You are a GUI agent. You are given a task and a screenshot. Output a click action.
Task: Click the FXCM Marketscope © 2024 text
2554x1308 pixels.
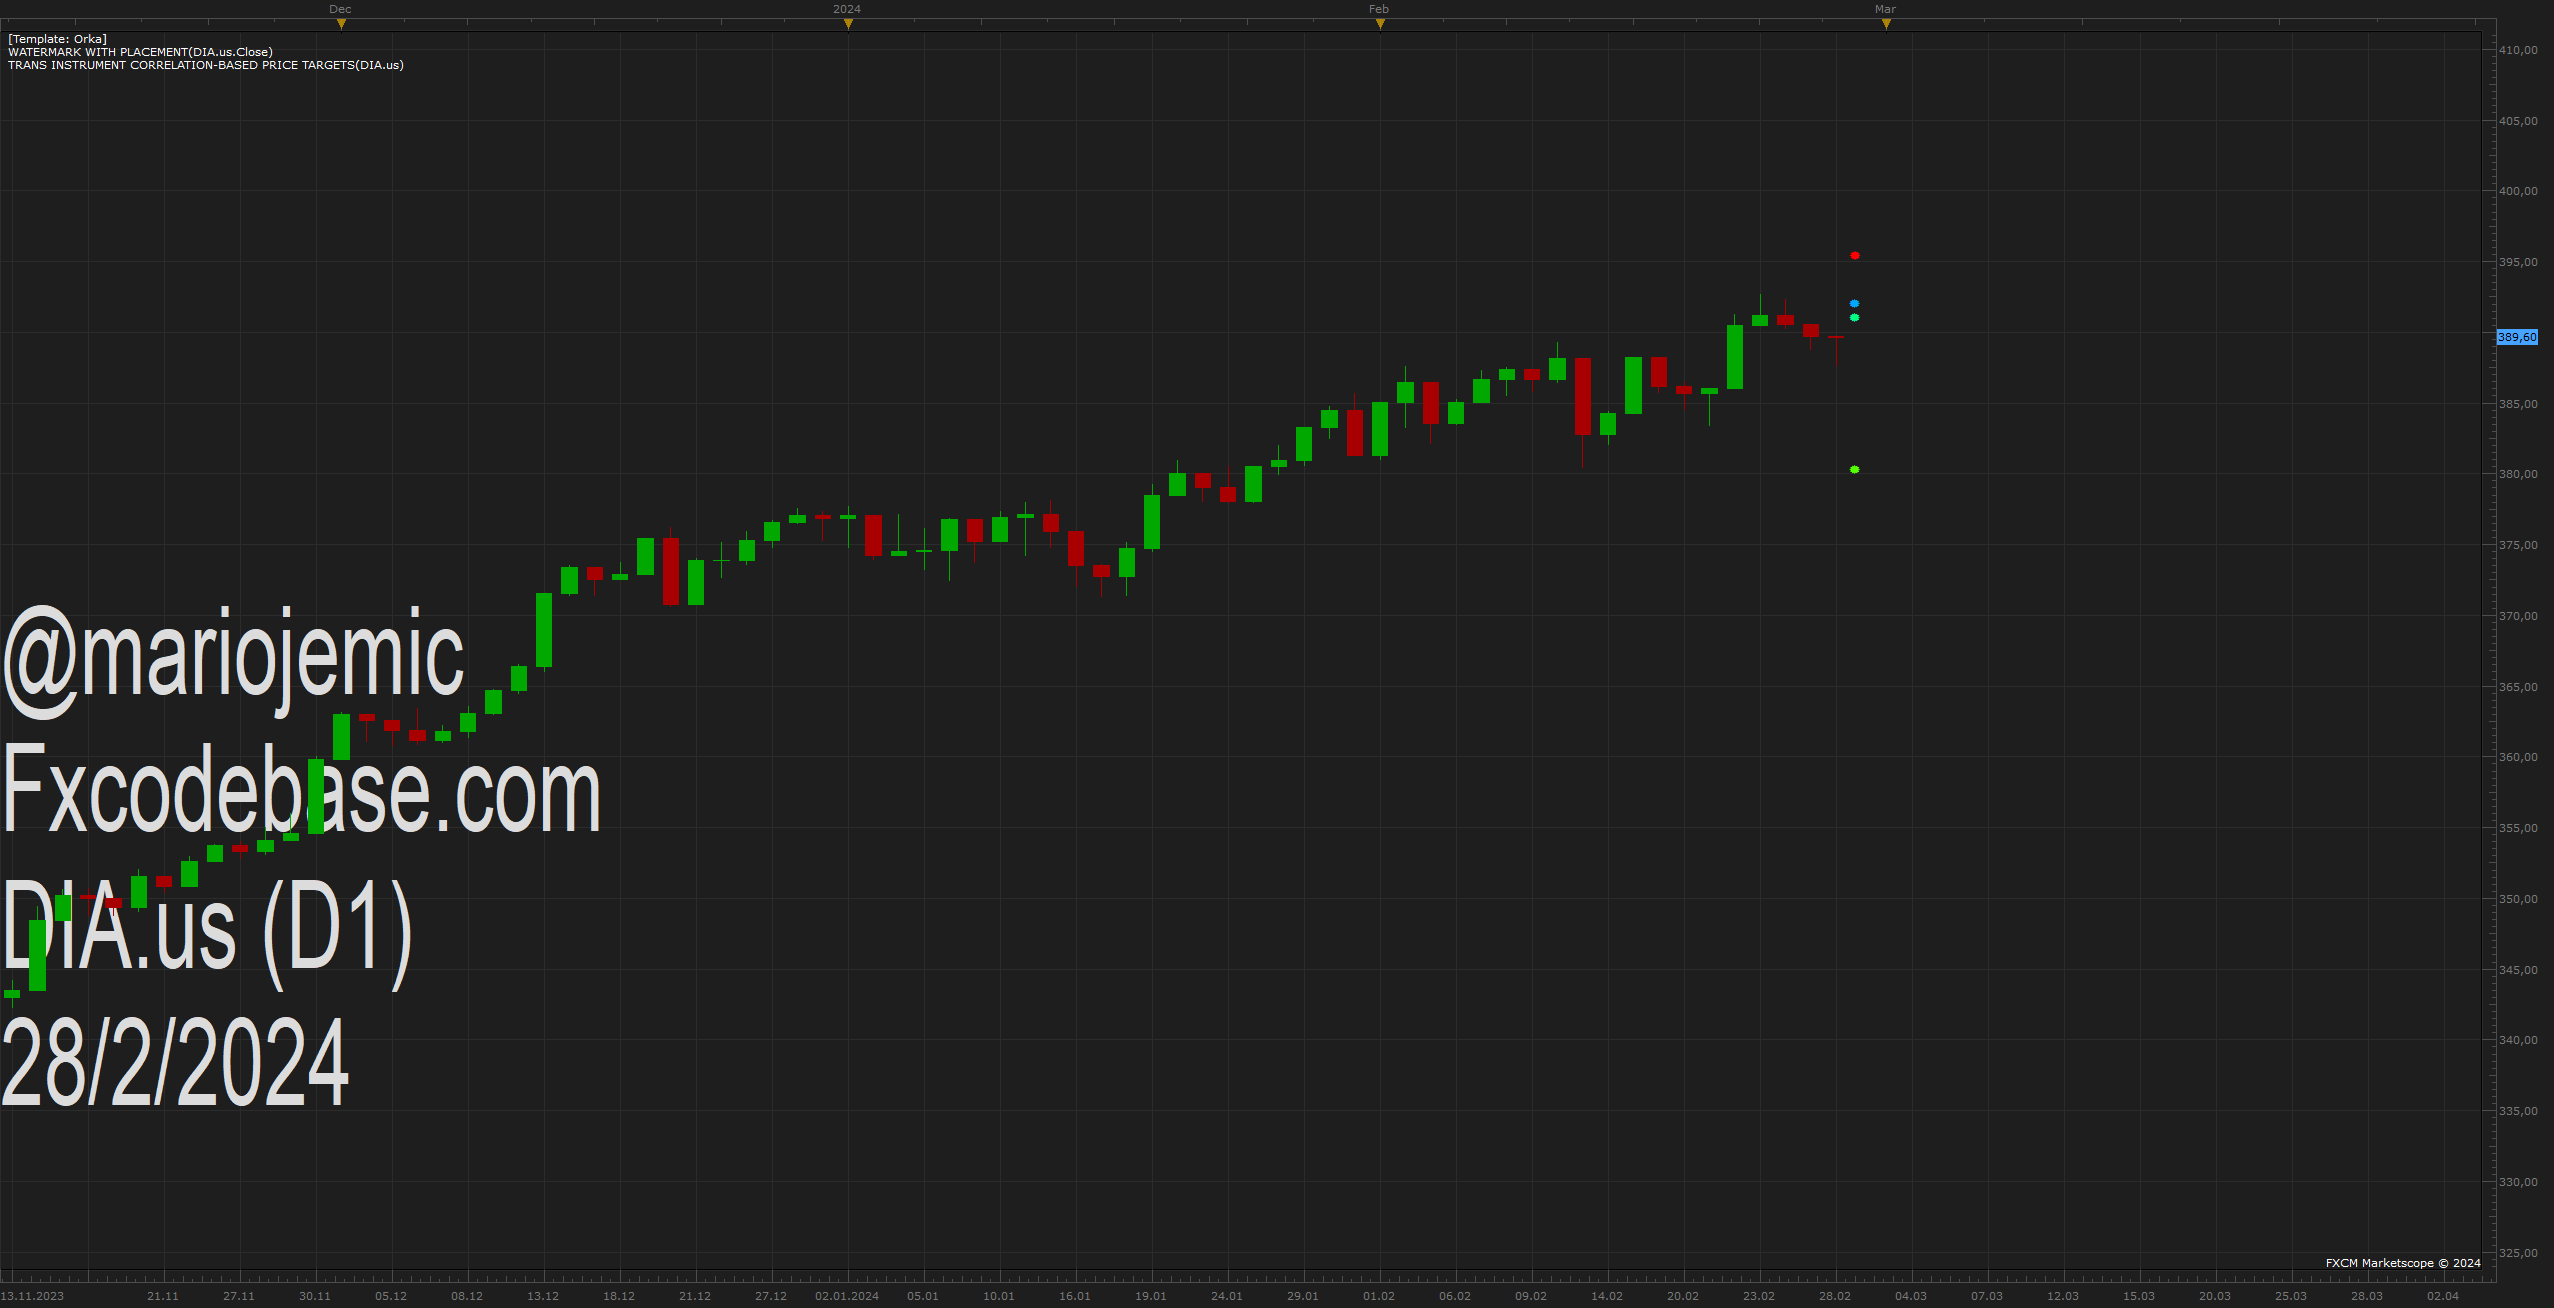[x=2403, y=1263]
